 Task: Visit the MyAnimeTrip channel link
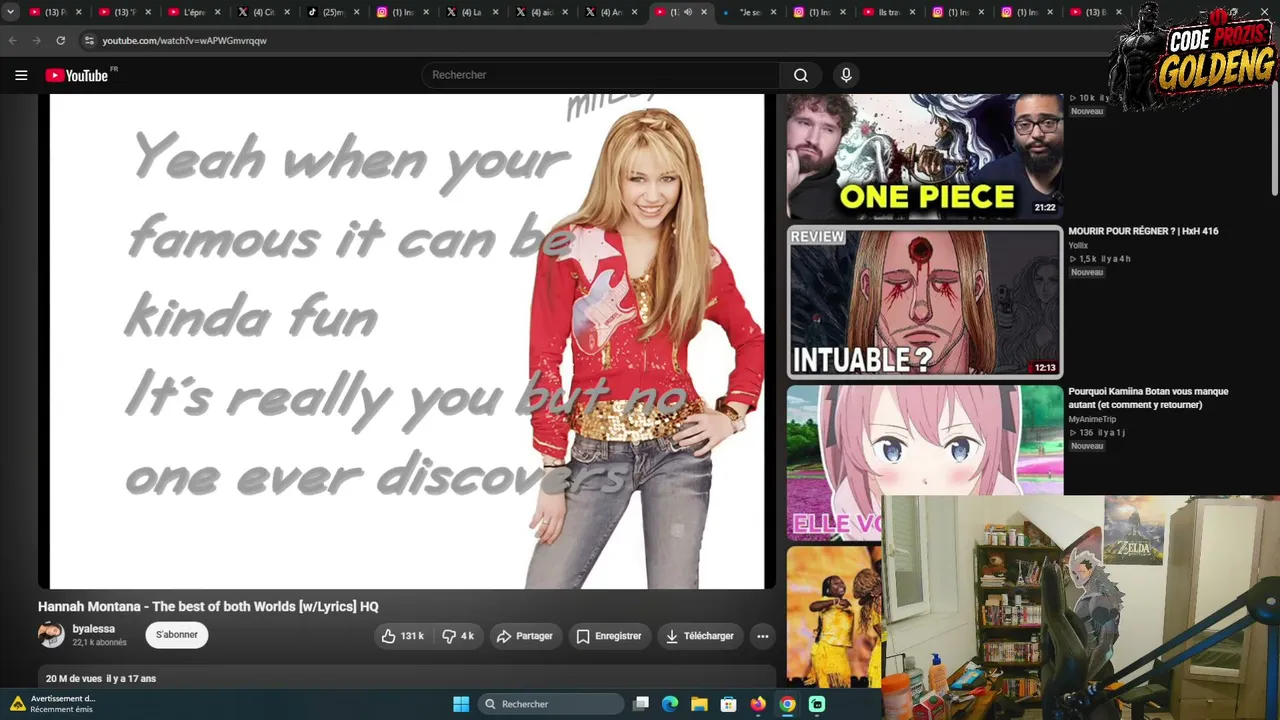(x=1092, y=419)
